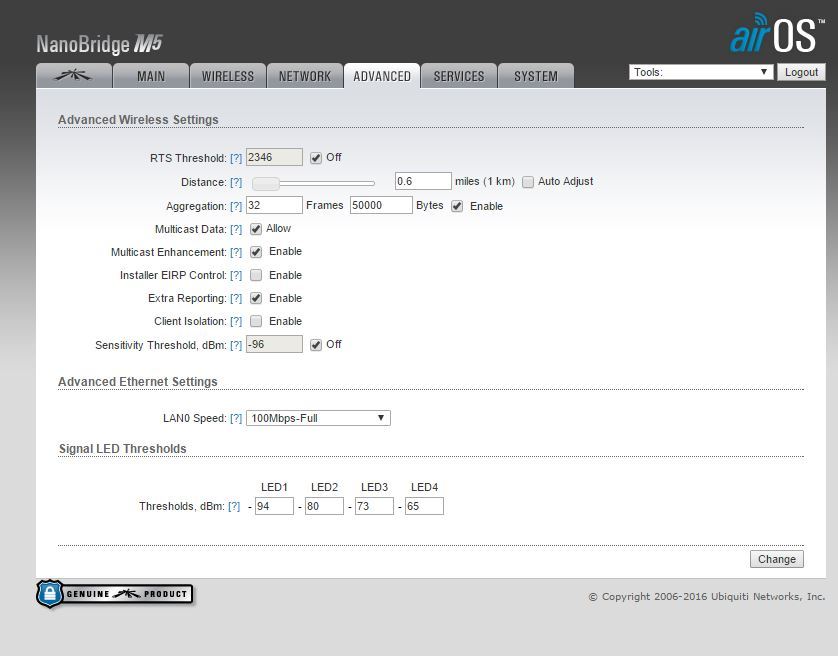
Task: Expand the LAN0 Speed dropdown
Action: point(318,418)
